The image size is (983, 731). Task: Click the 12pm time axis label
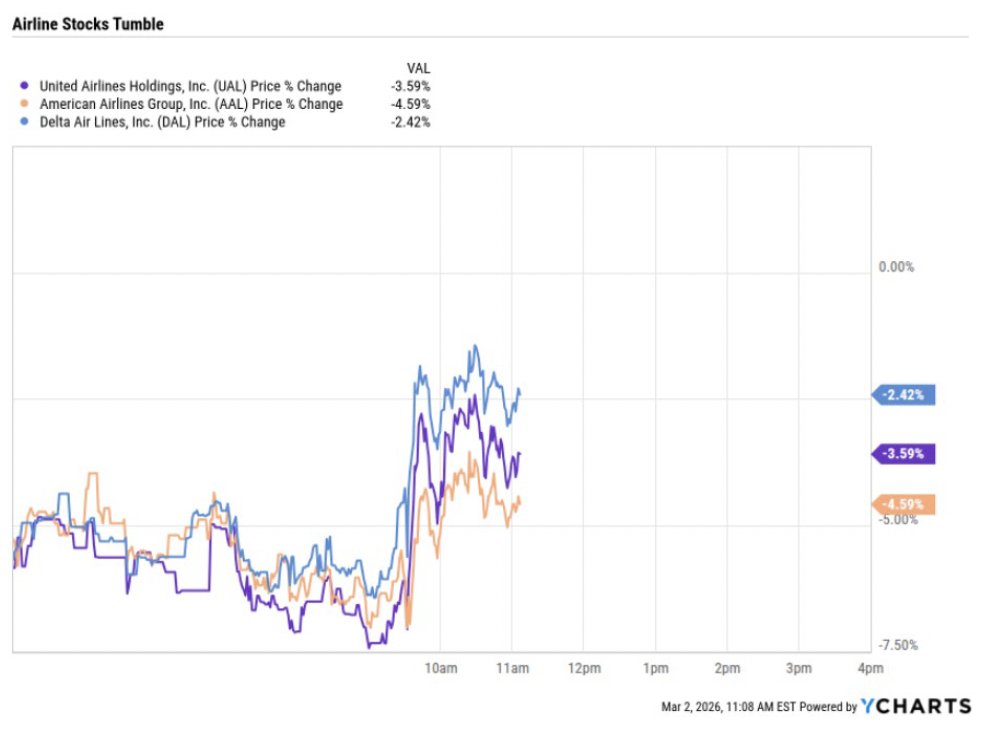[x=583, y=667]
